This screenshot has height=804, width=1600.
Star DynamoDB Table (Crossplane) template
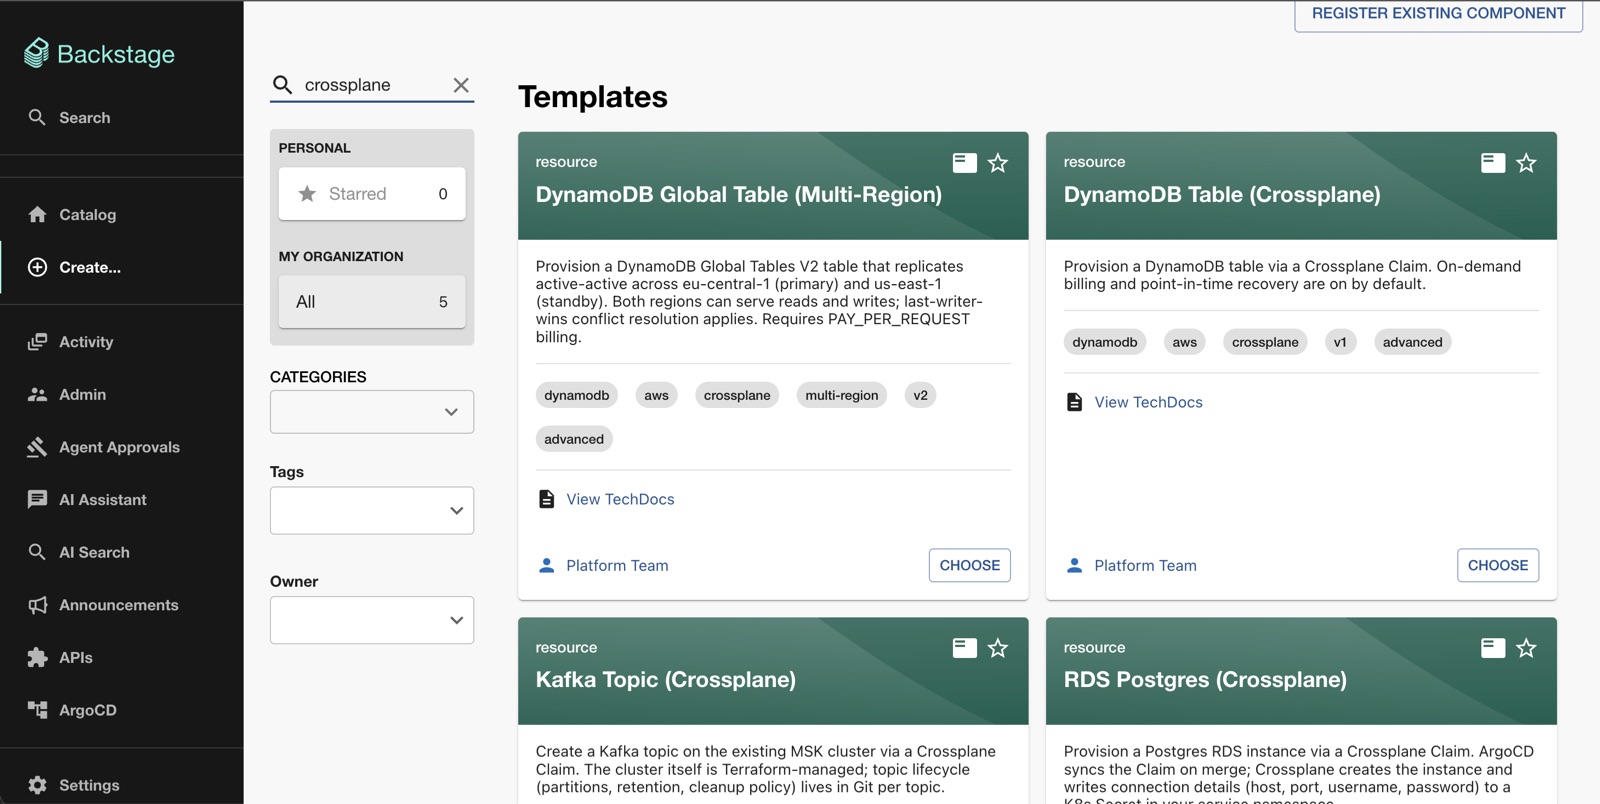click(1526, 163)
